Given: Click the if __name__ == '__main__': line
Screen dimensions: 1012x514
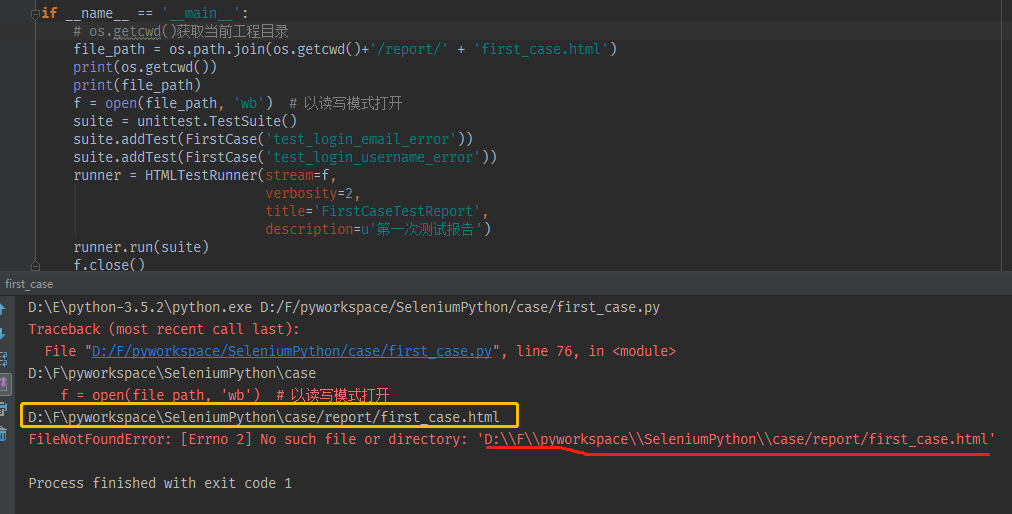Looking at the screenshot, I should [145, 13].
